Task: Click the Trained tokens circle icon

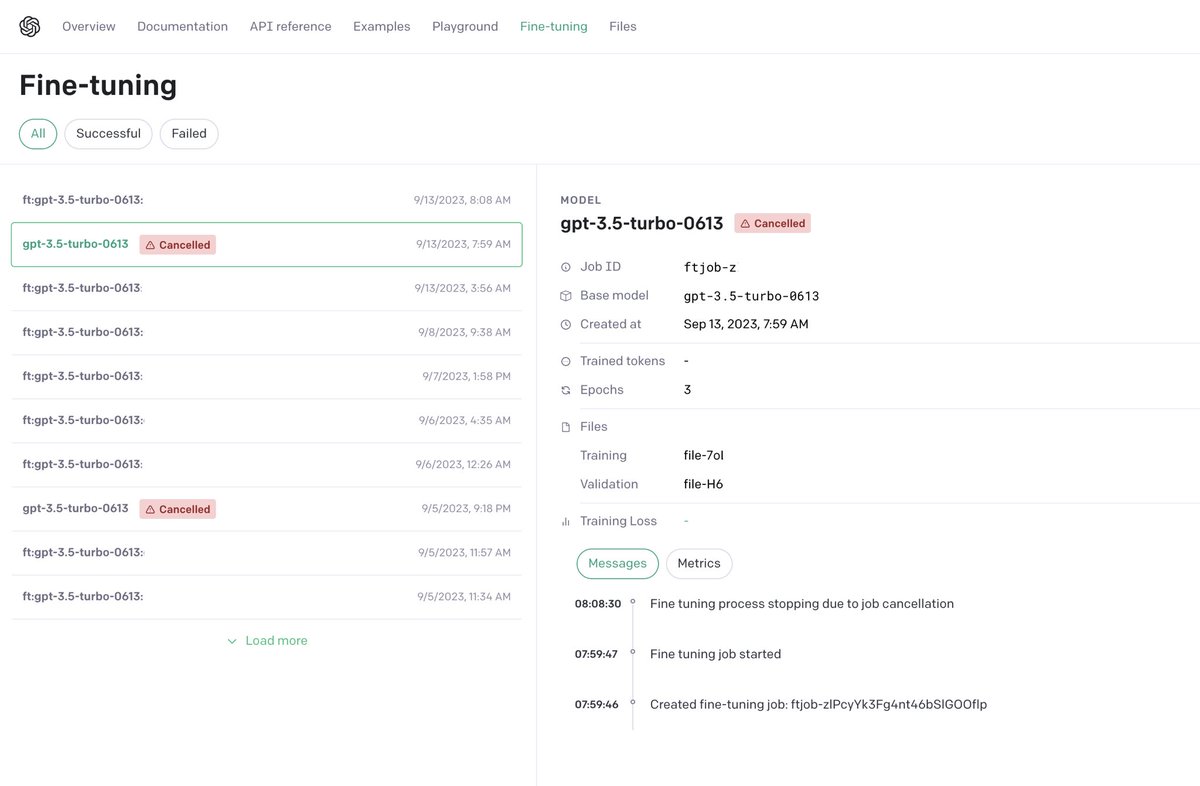Action: (x=566, y=361)
